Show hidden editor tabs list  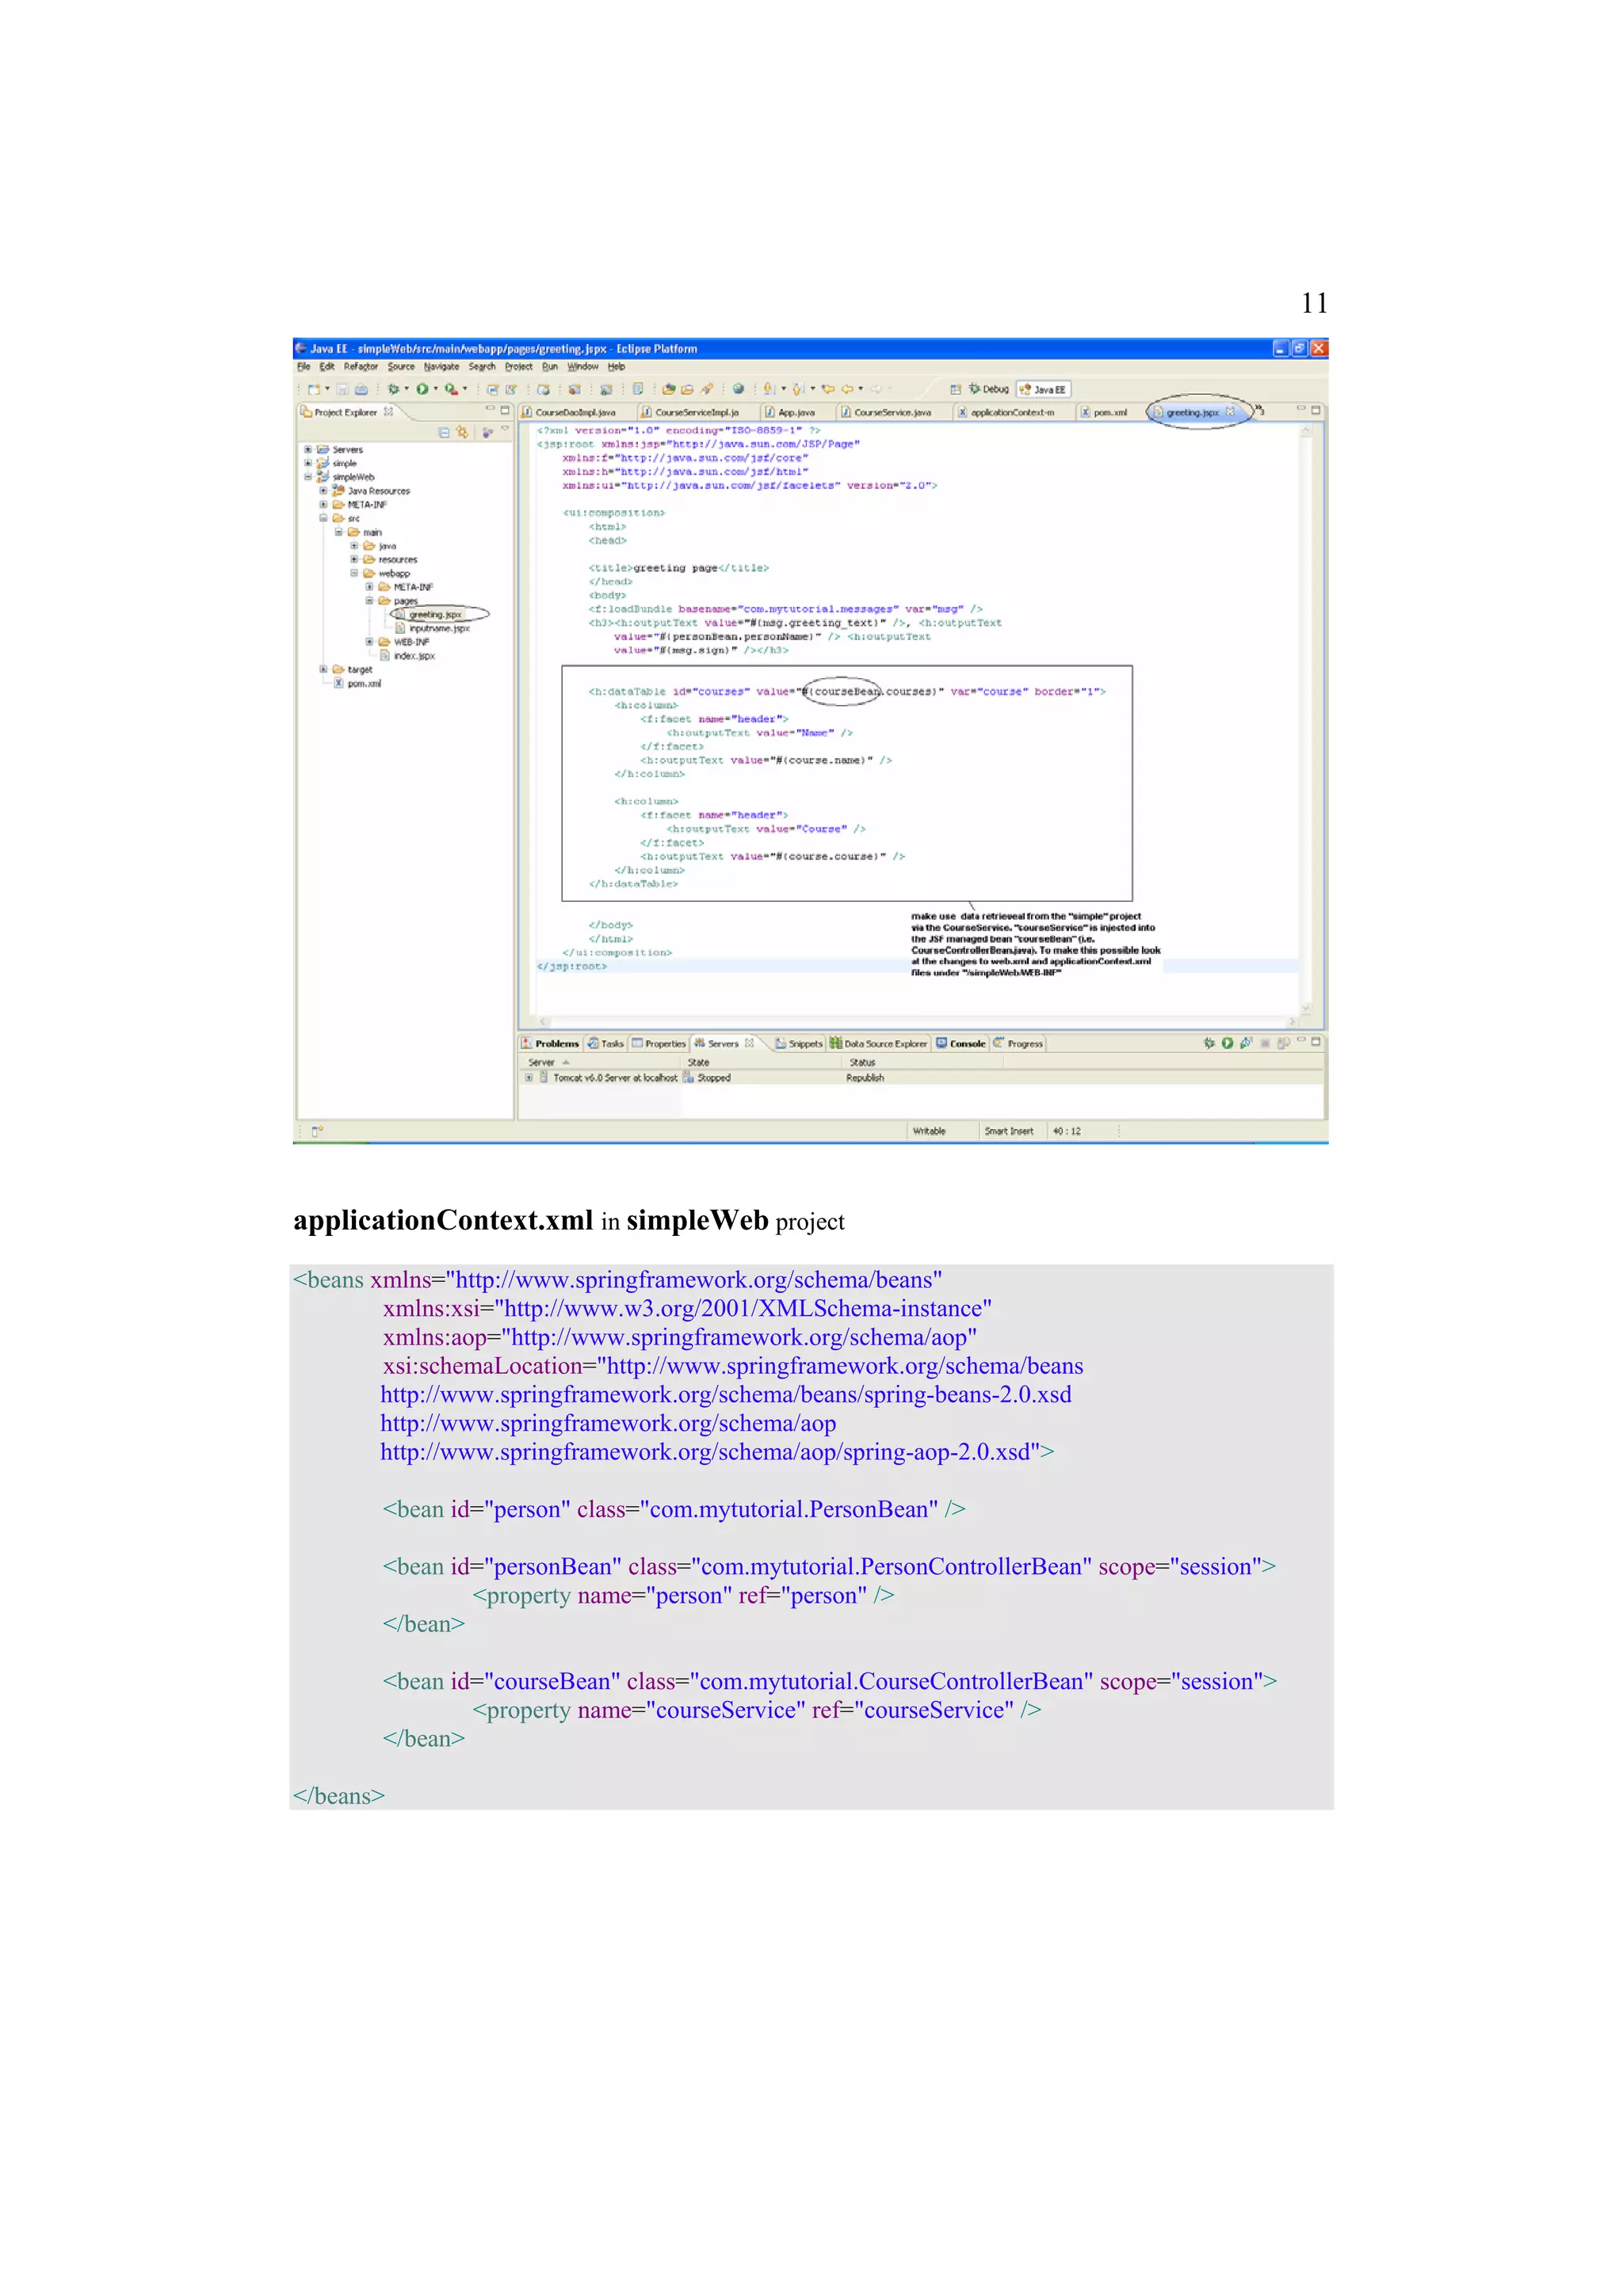(1260, 410)
